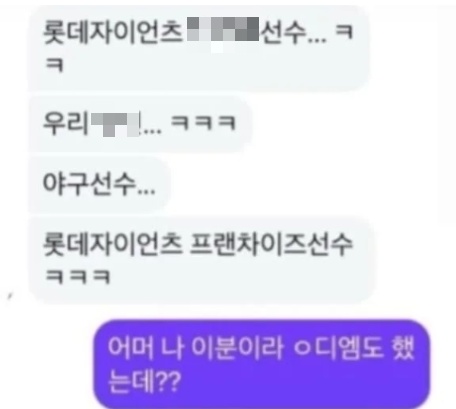This screenshot has width=456, height=409.
Task: Click the word "프랜차이즈선수"
Action: pyautogui.click(x=271, y=244)
